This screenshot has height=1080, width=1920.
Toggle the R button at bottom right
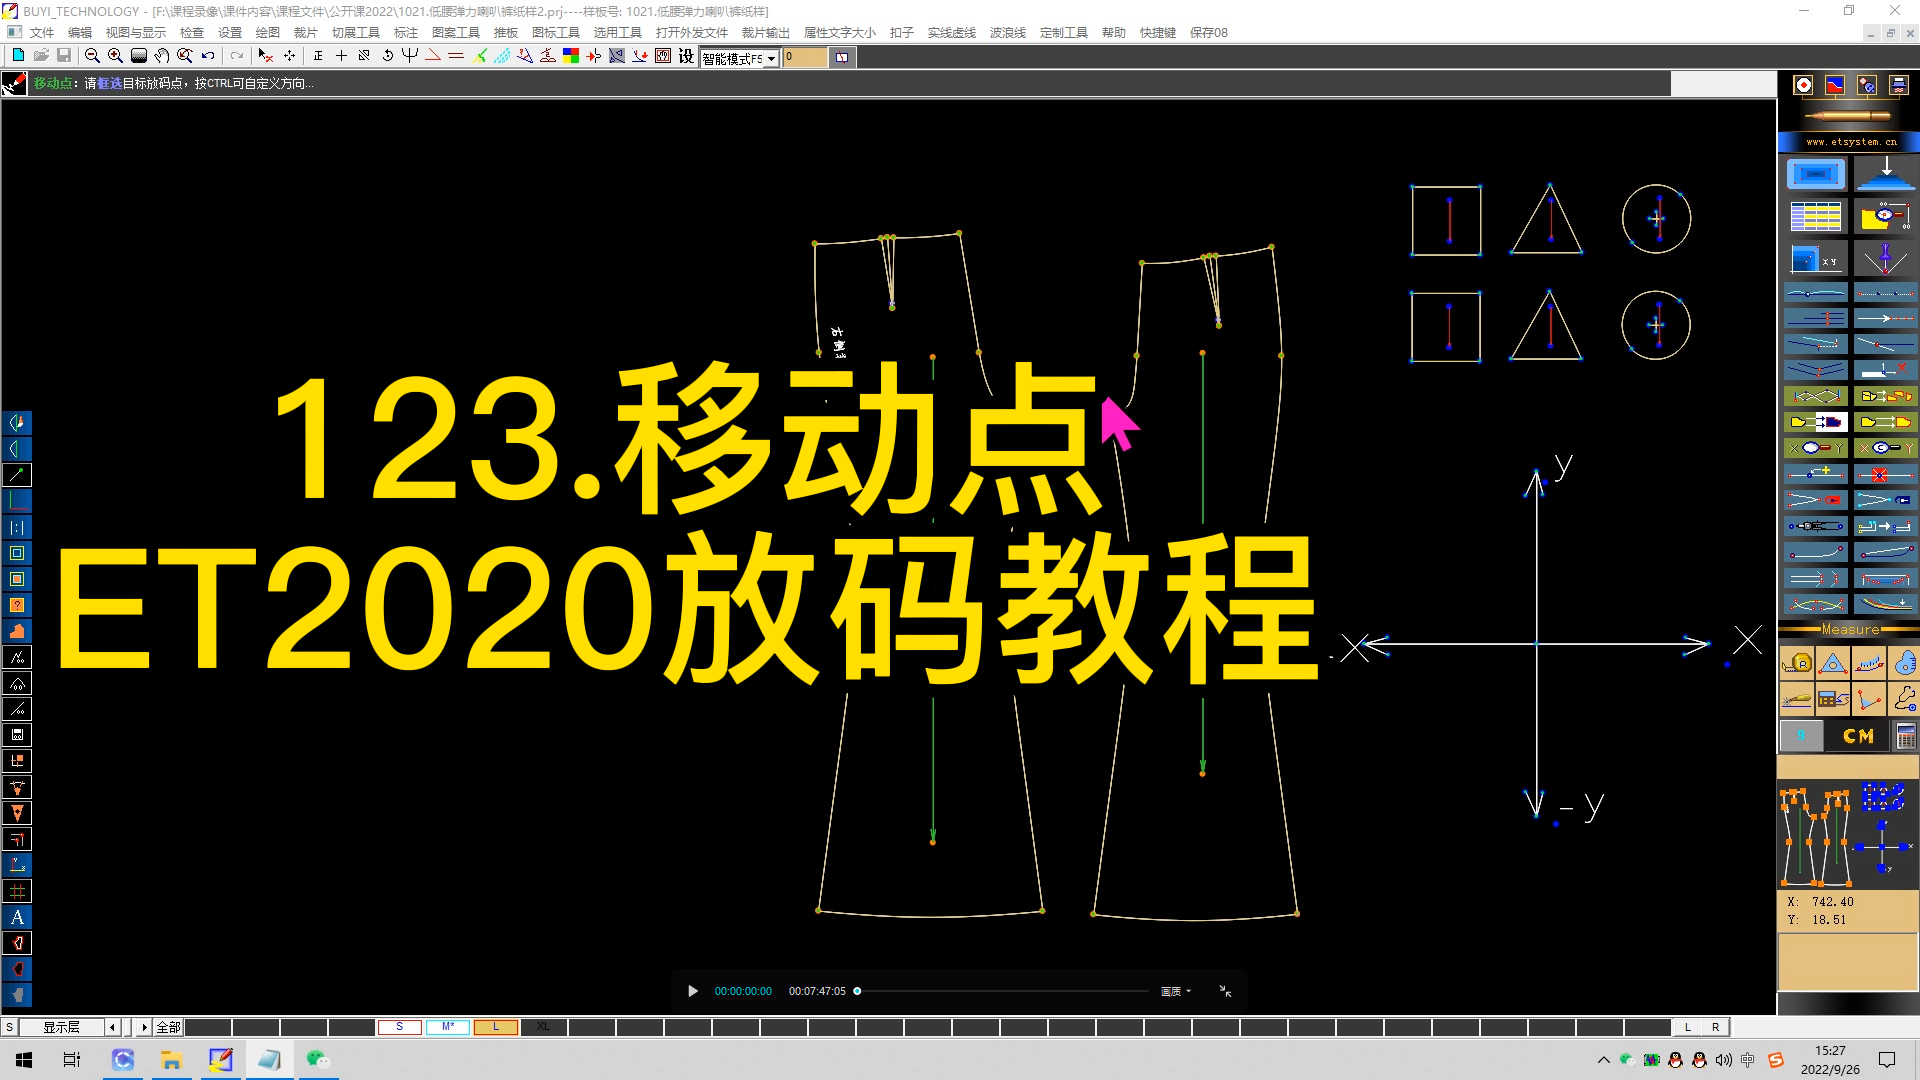pos(1716,1027)
